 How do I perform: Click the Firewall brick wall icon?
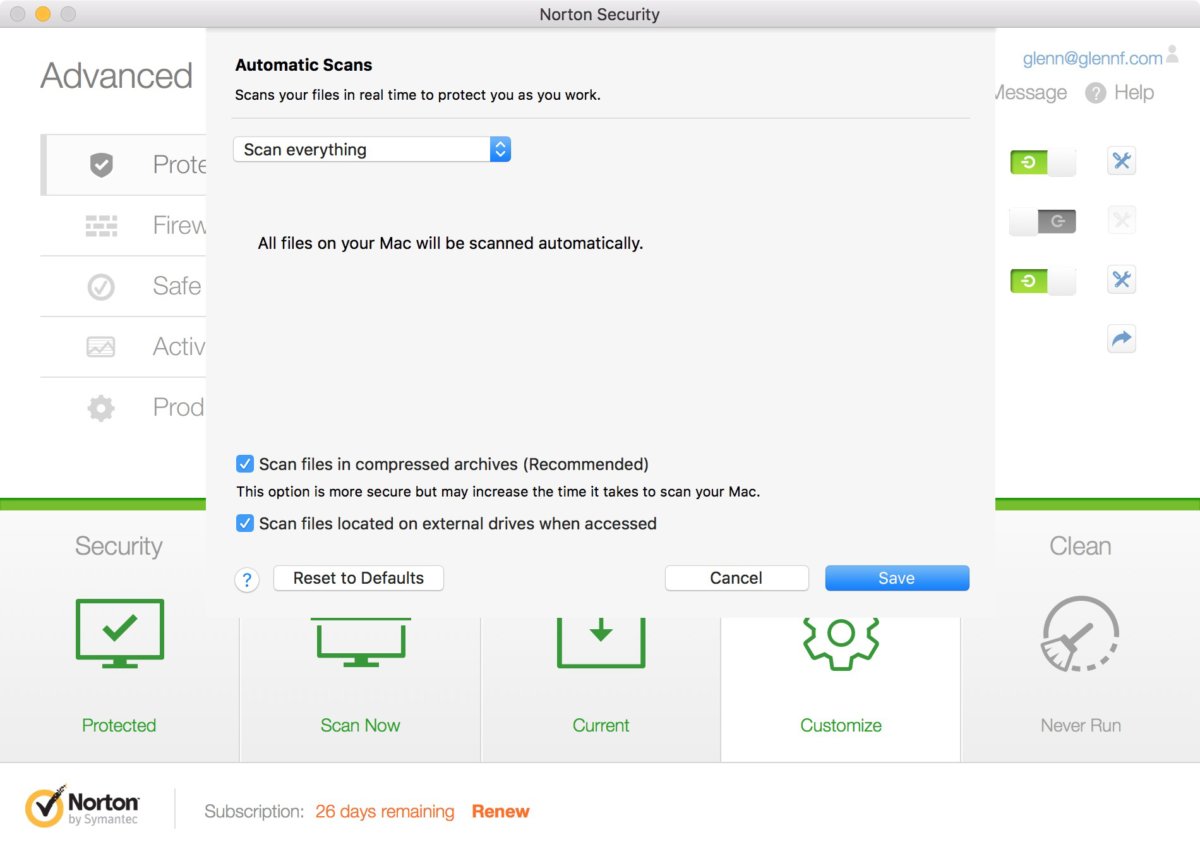click(101, 226)
